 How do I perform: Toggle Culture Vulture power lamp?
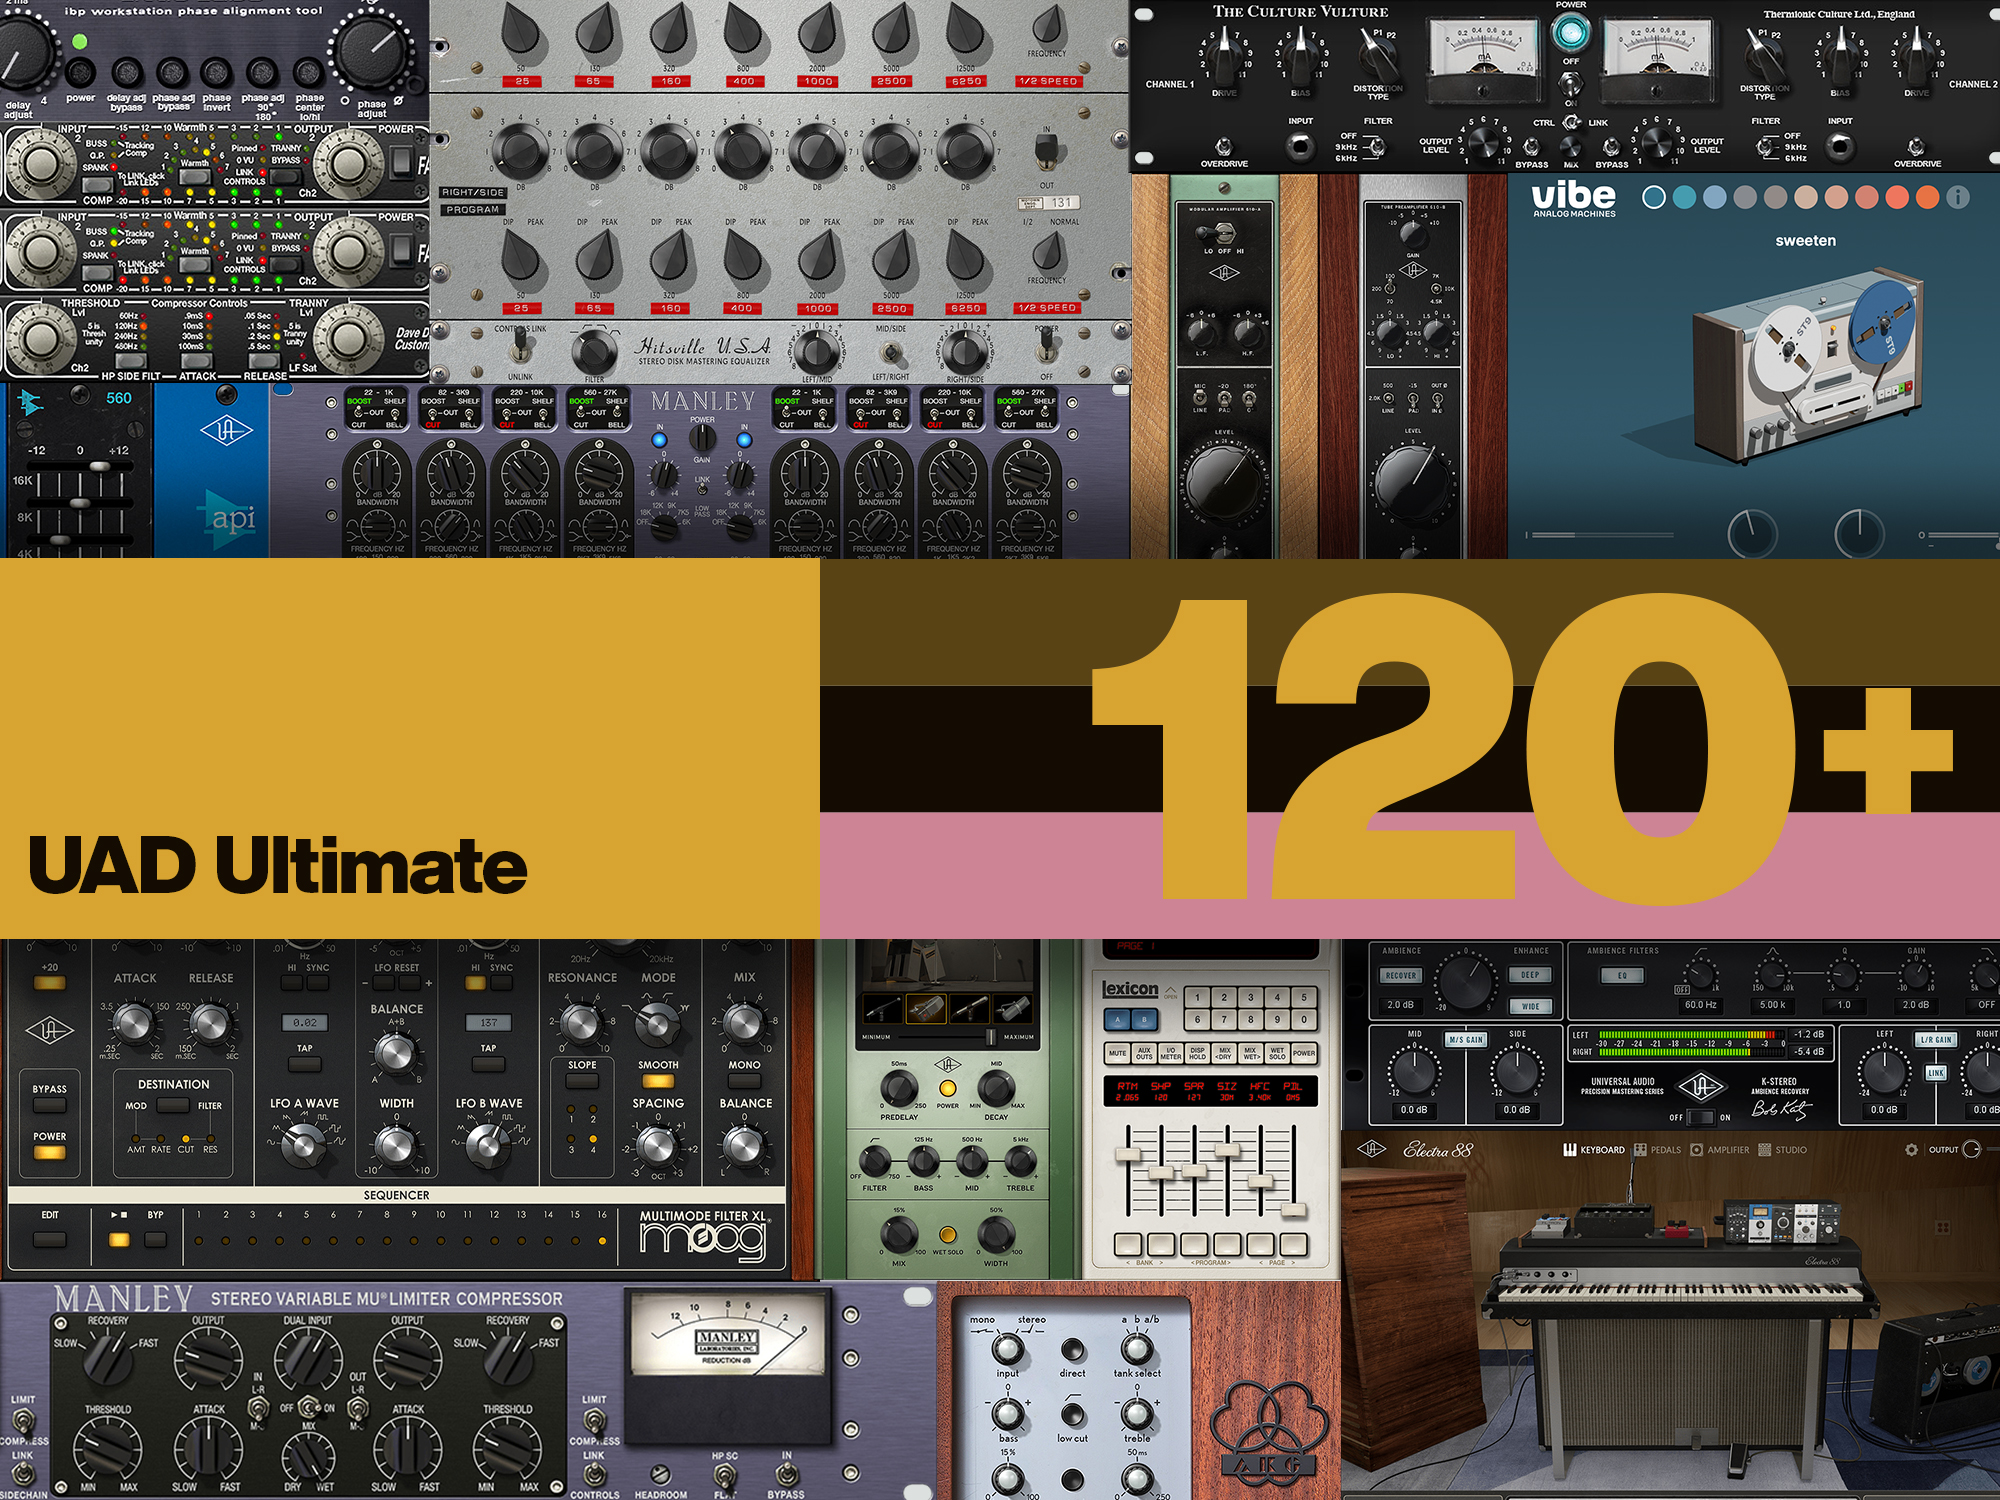(x=1571, y=33)
